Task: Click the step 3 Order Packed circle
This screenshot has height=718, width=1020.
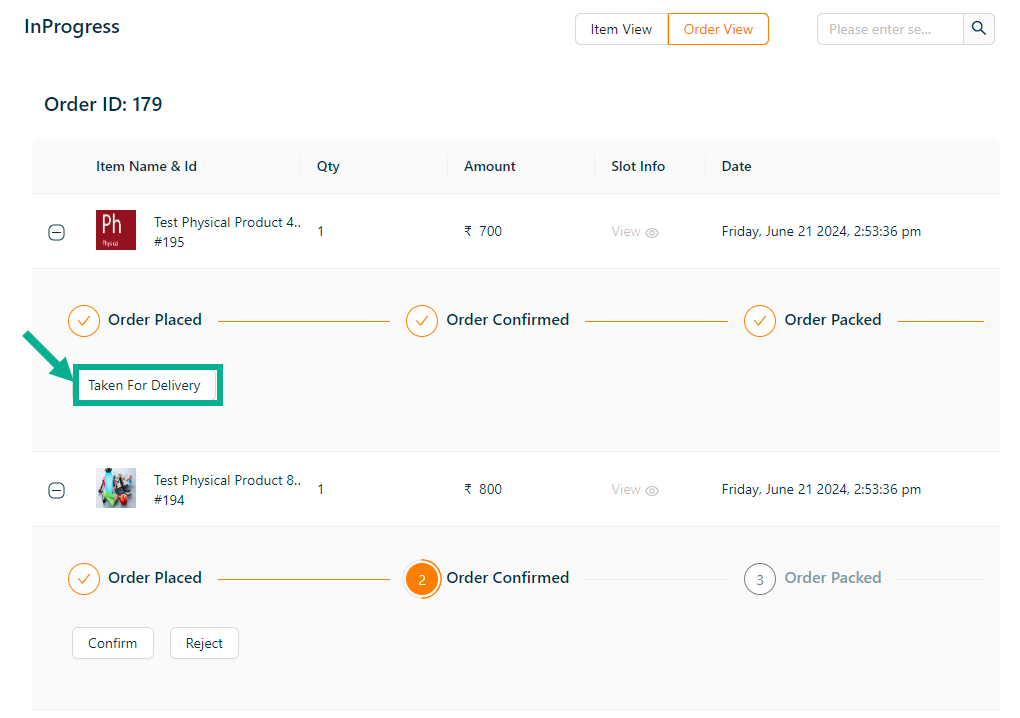Action: click(760, 579)
